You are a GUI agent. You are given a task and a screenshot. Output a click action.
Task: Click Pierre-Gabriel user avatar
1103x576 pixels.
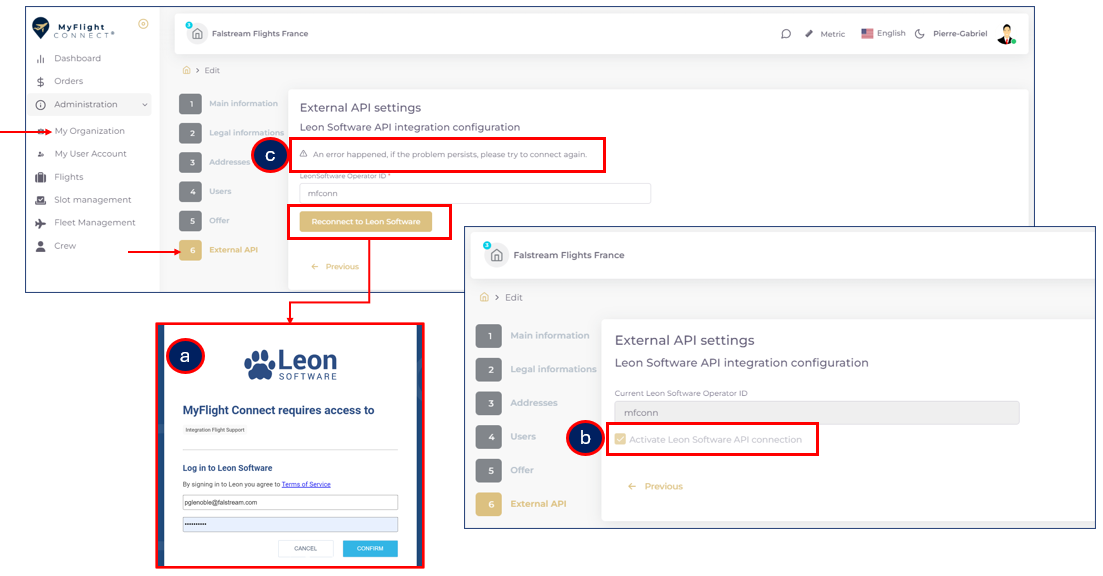click(1005, 34)
